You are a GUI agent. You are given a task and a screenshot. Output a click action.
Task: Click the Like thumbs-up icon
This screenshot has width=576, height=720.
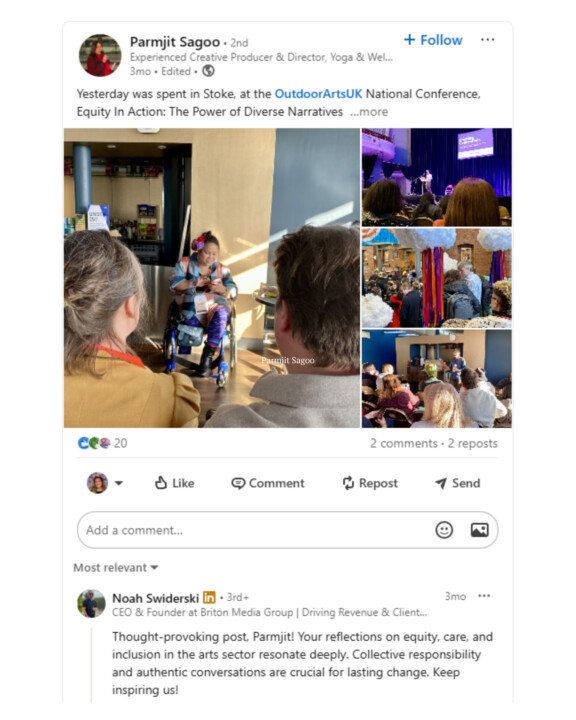160,483
